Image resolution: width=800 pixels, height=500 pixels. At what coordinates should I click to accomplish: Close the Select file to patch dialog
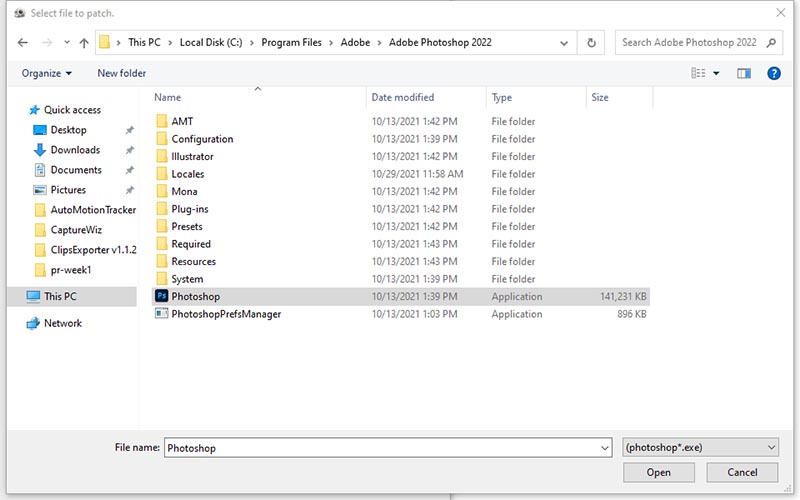coord(781,13)
